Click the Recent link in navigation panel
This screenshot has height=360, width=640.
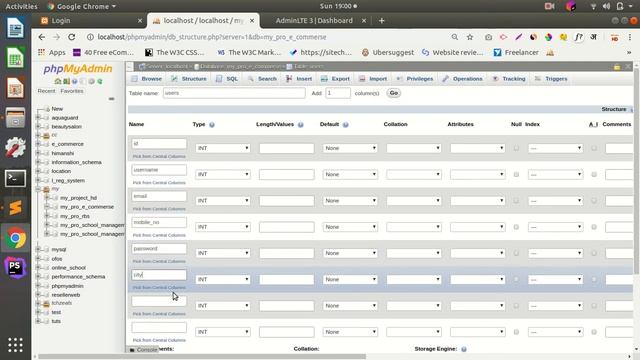click(46, 91)
